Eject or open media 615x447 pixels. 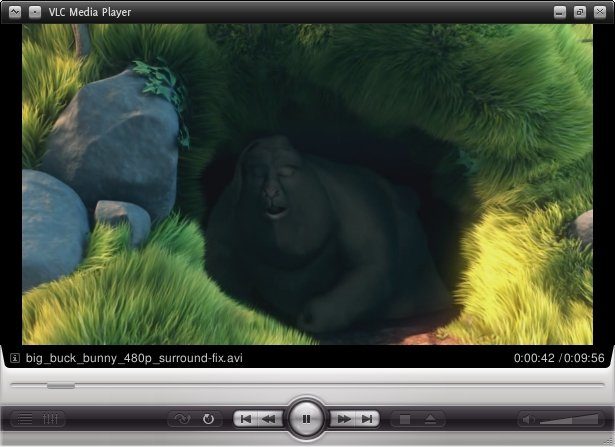click(x=431, y=420)
